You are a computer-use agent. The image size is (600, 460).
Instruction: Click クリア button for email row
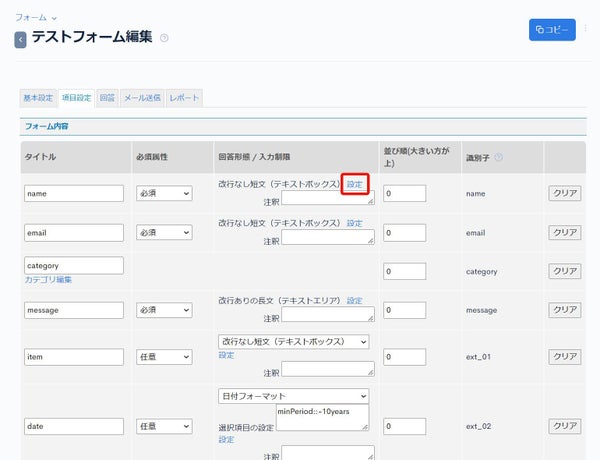(565, 232)
